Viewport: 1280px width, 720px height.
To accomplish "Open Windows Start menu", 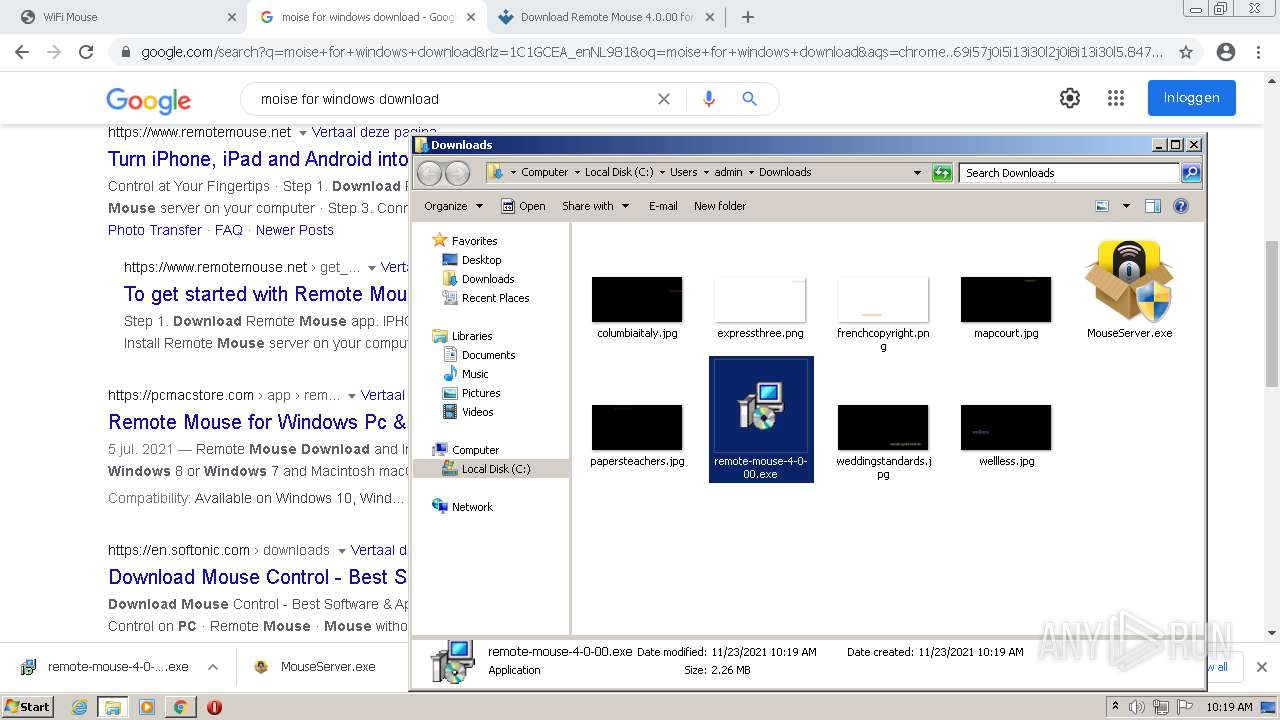I will pos(28,707).
